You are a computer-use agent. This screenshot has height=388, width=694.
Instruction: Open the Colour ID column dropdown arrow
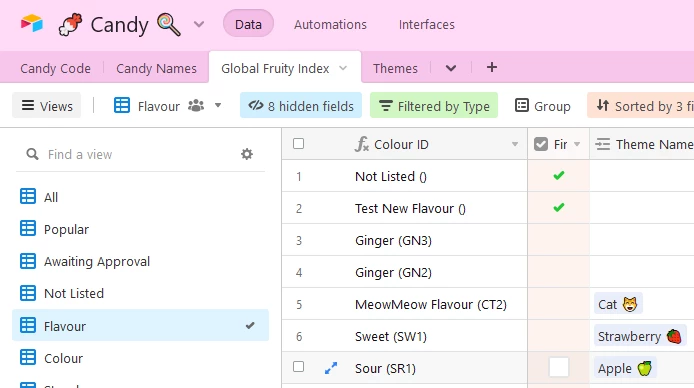tap(515, 144)
